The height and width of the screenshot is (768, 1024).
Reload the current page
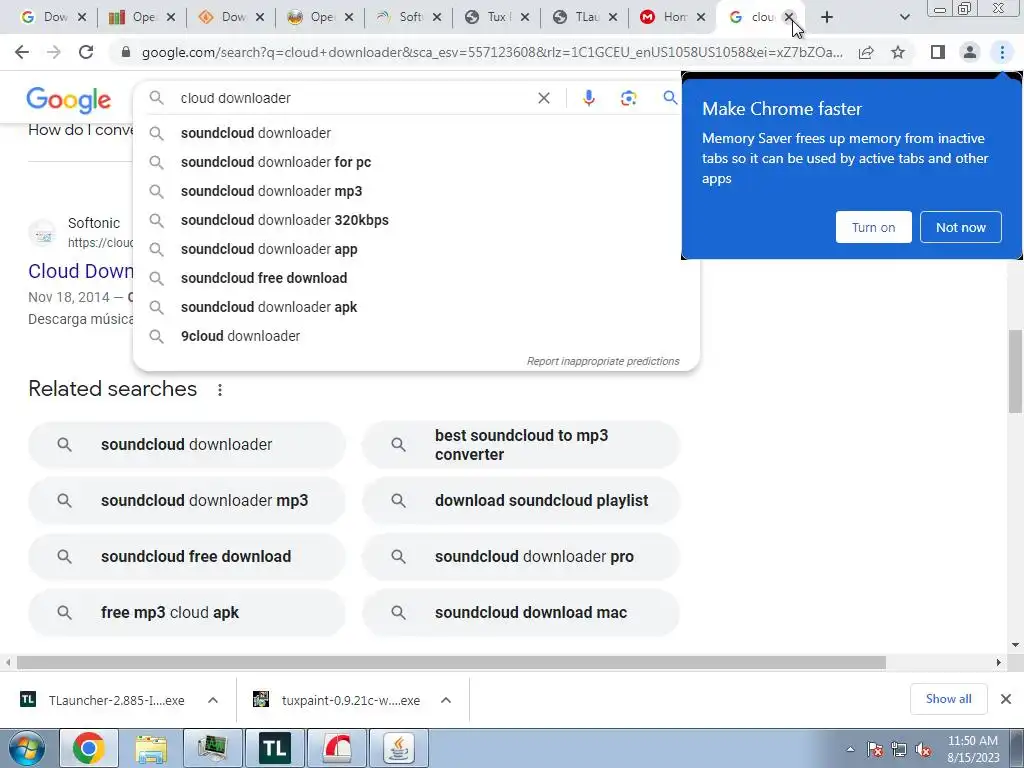[86, 52]
